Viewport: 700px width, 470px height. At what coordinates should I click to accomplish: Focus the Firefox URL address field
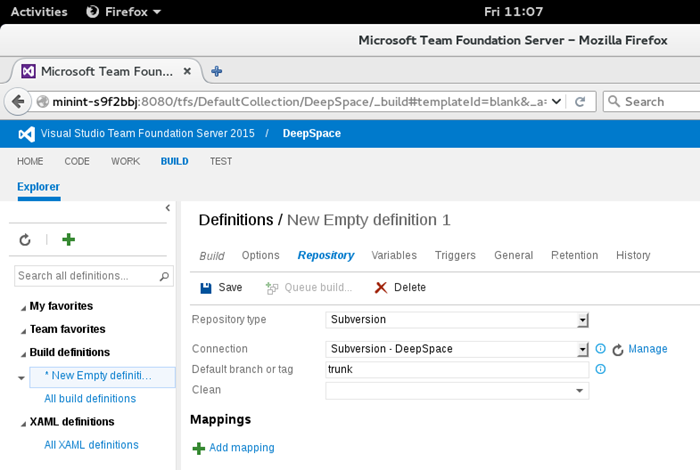(x=299, y=102)
